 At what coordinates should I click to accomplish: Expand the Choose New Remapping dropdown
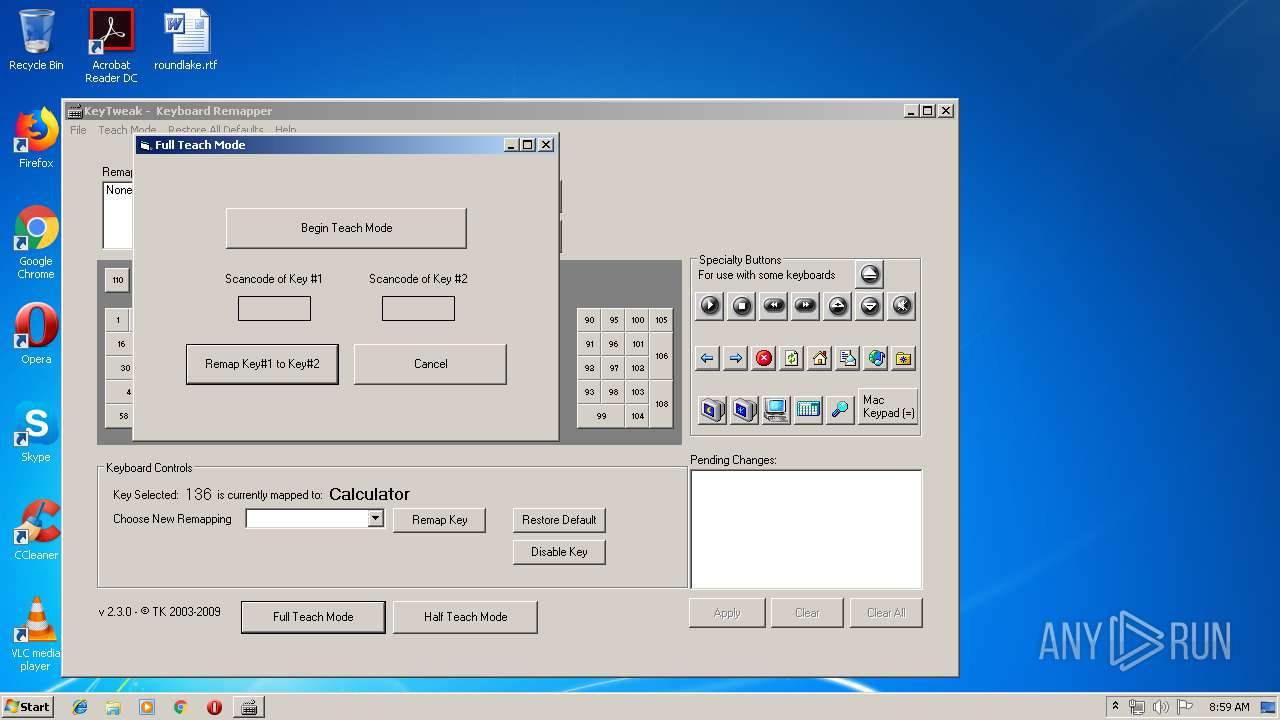(376, 518)
